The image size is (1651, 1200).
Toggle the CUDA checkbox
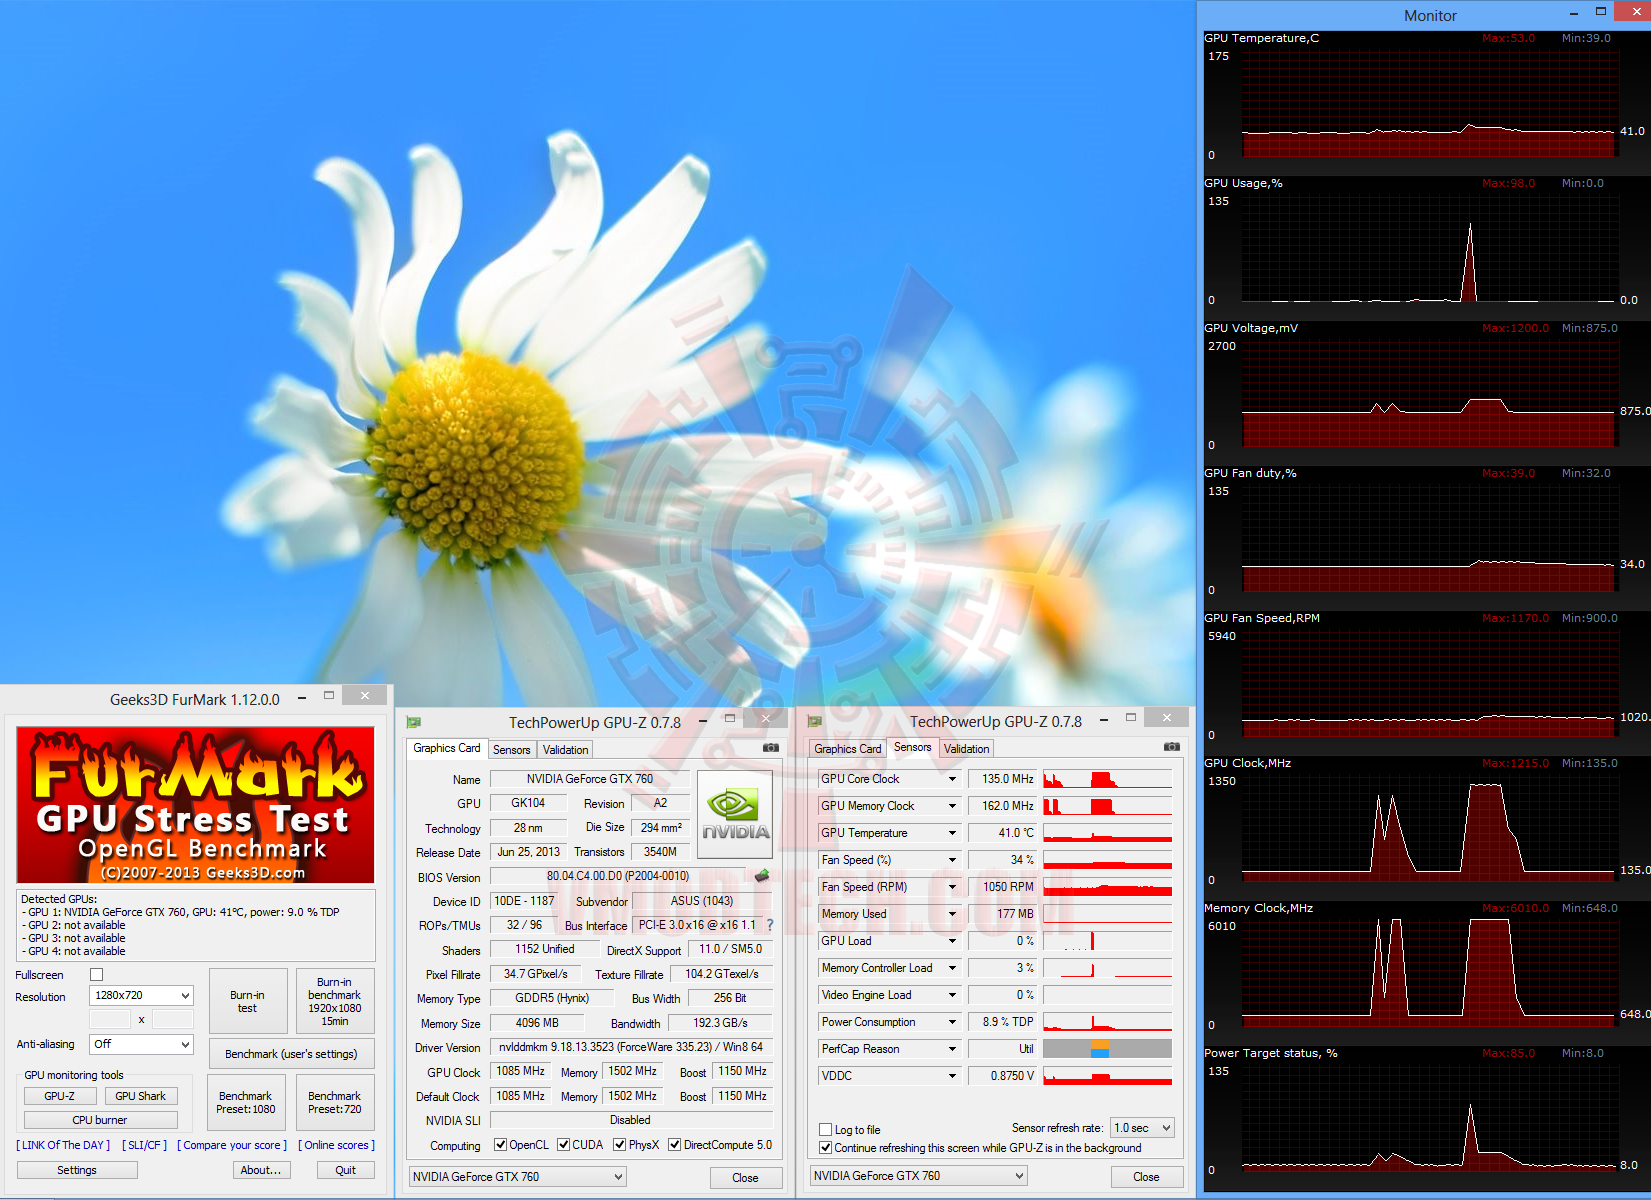[x=564, y=1145]
